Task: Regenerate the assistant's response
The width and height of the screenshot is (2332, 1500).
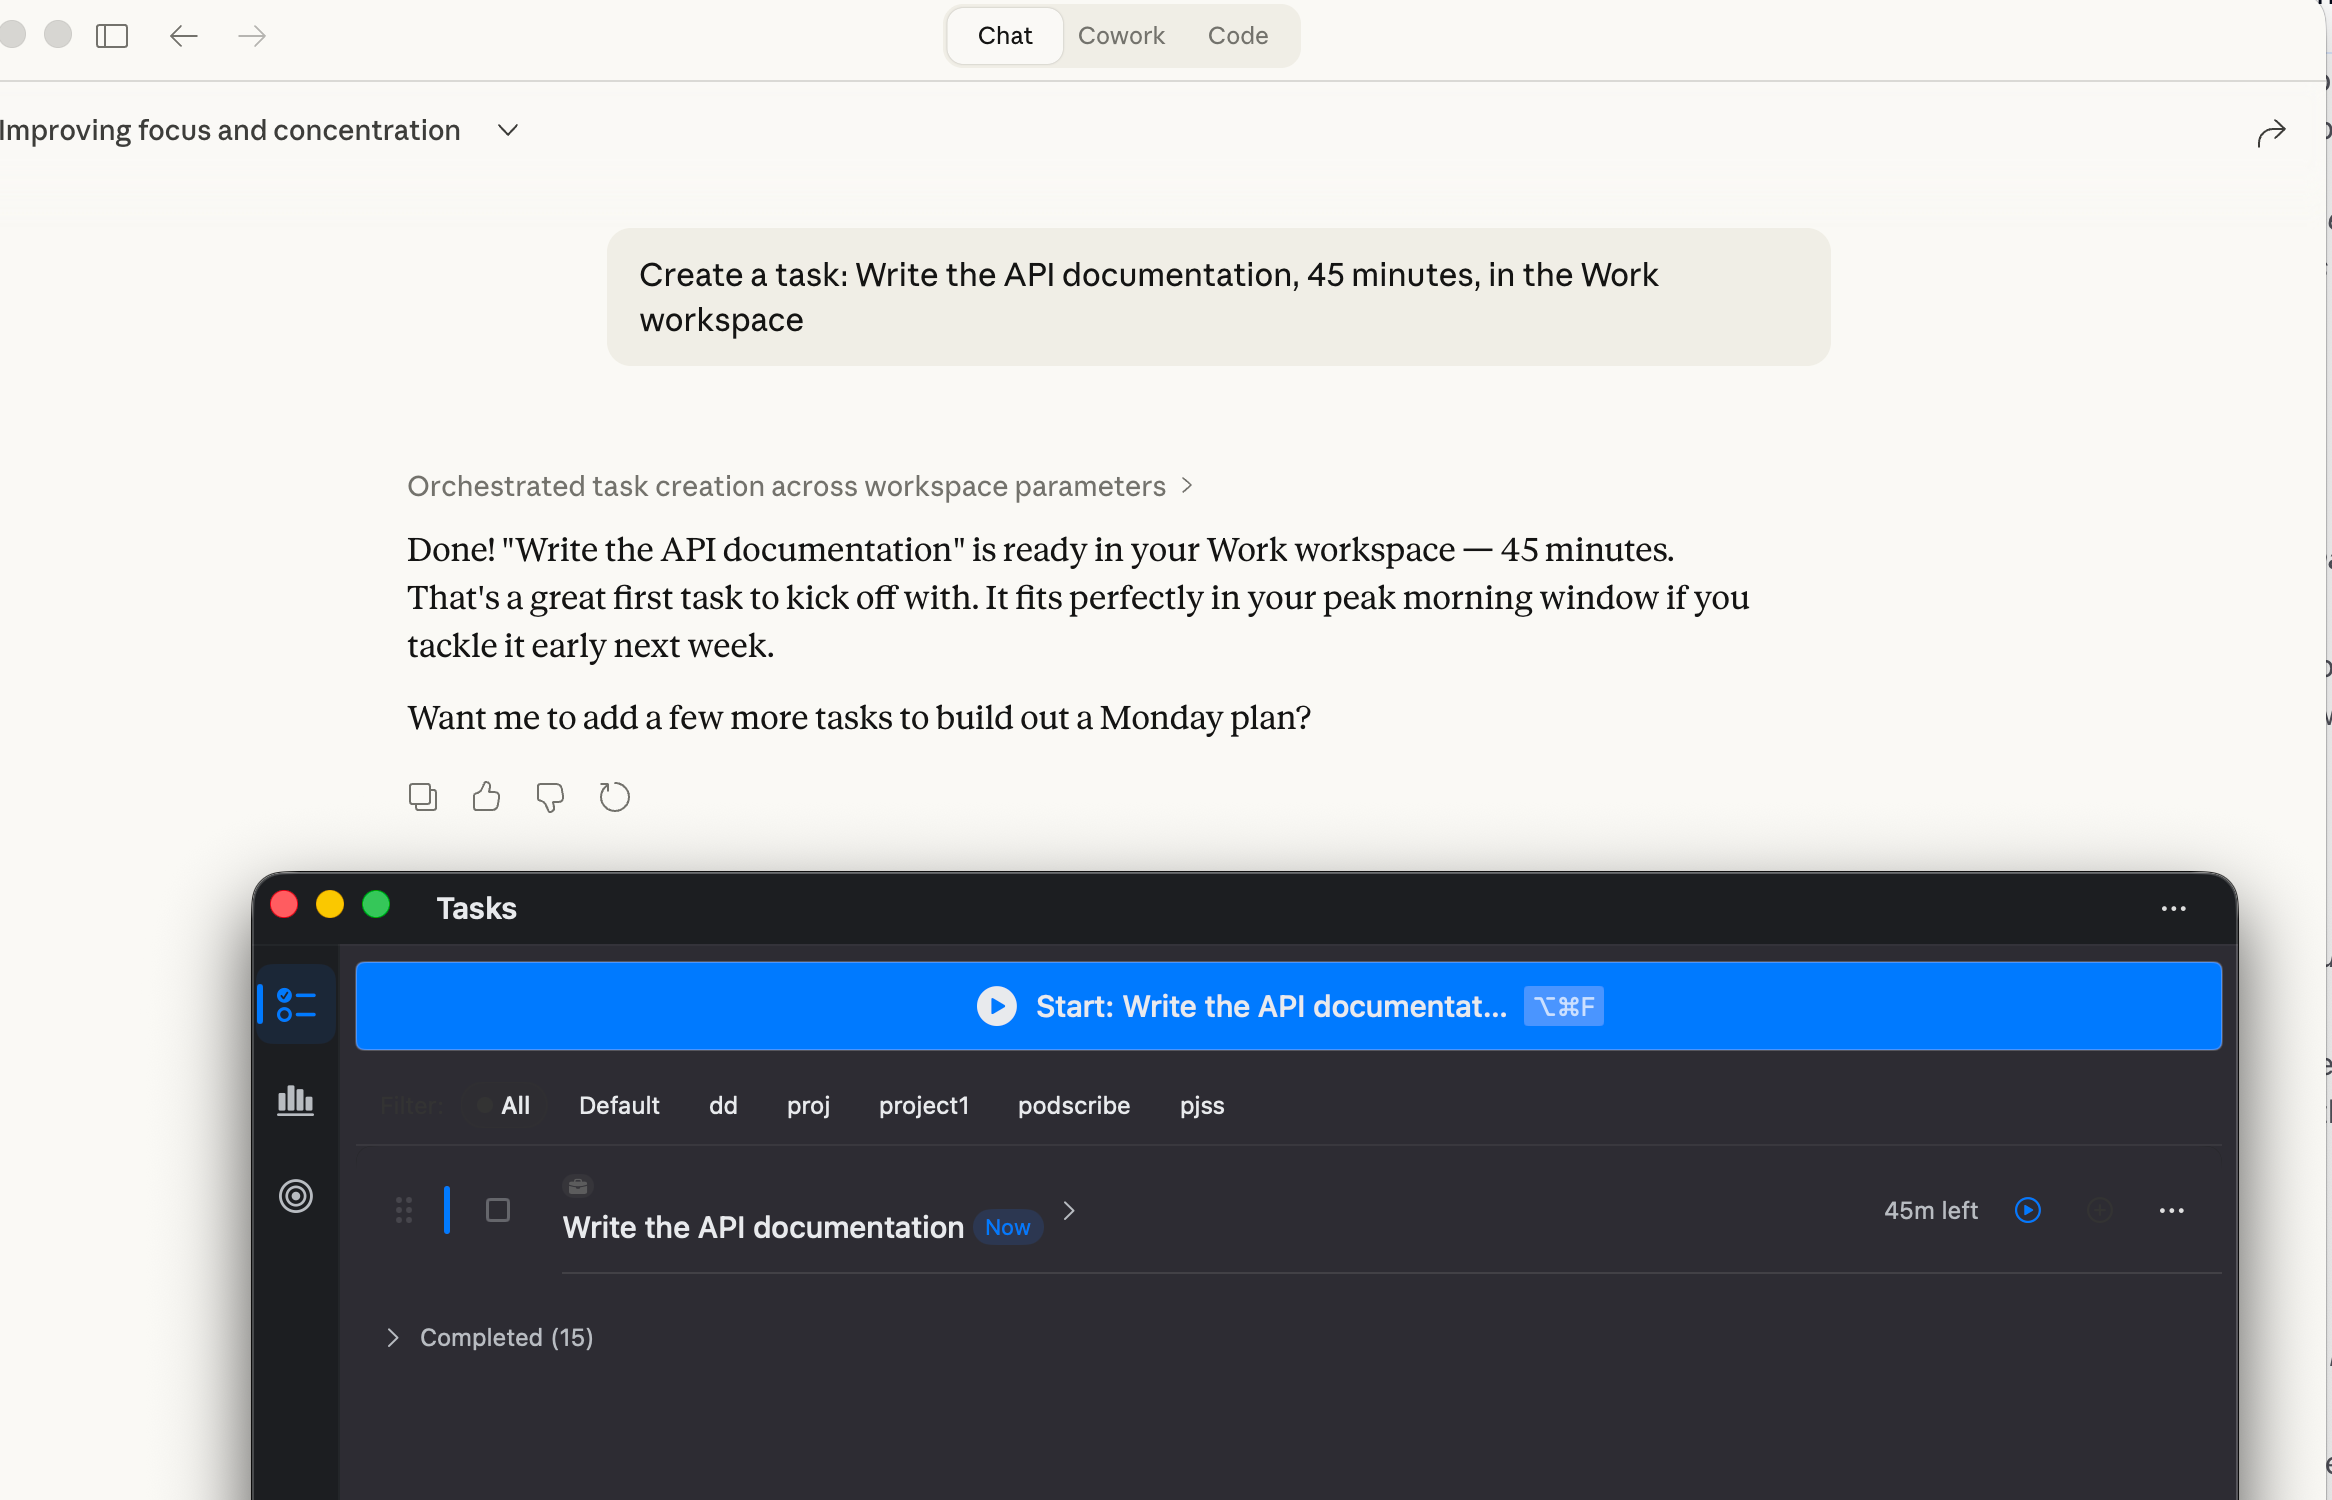Action: tap(615, 796)
